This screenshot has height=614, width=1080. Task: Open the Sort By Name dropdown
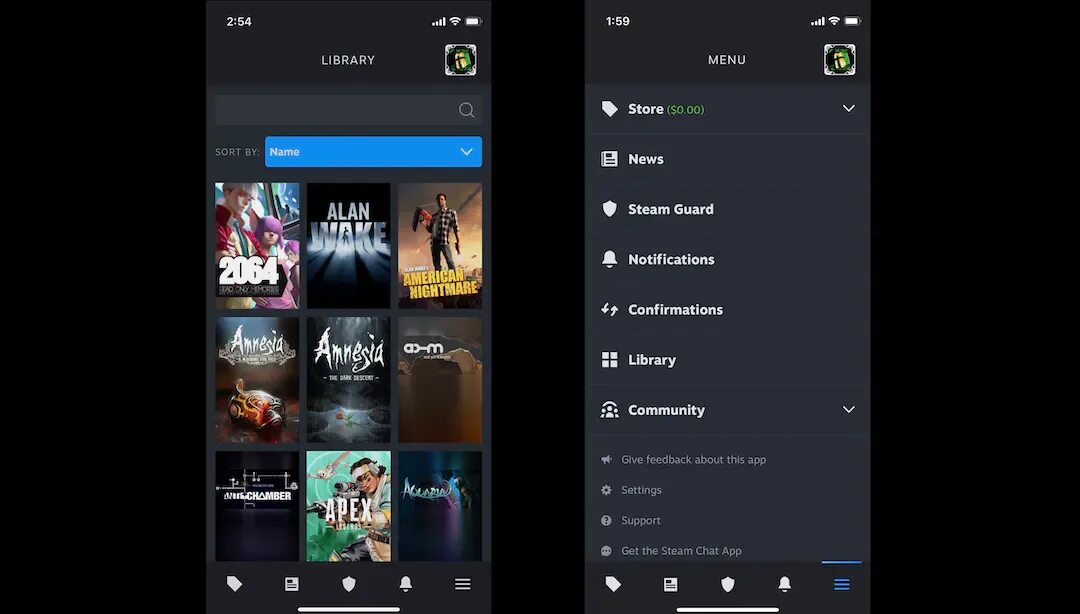coord(373,152)
